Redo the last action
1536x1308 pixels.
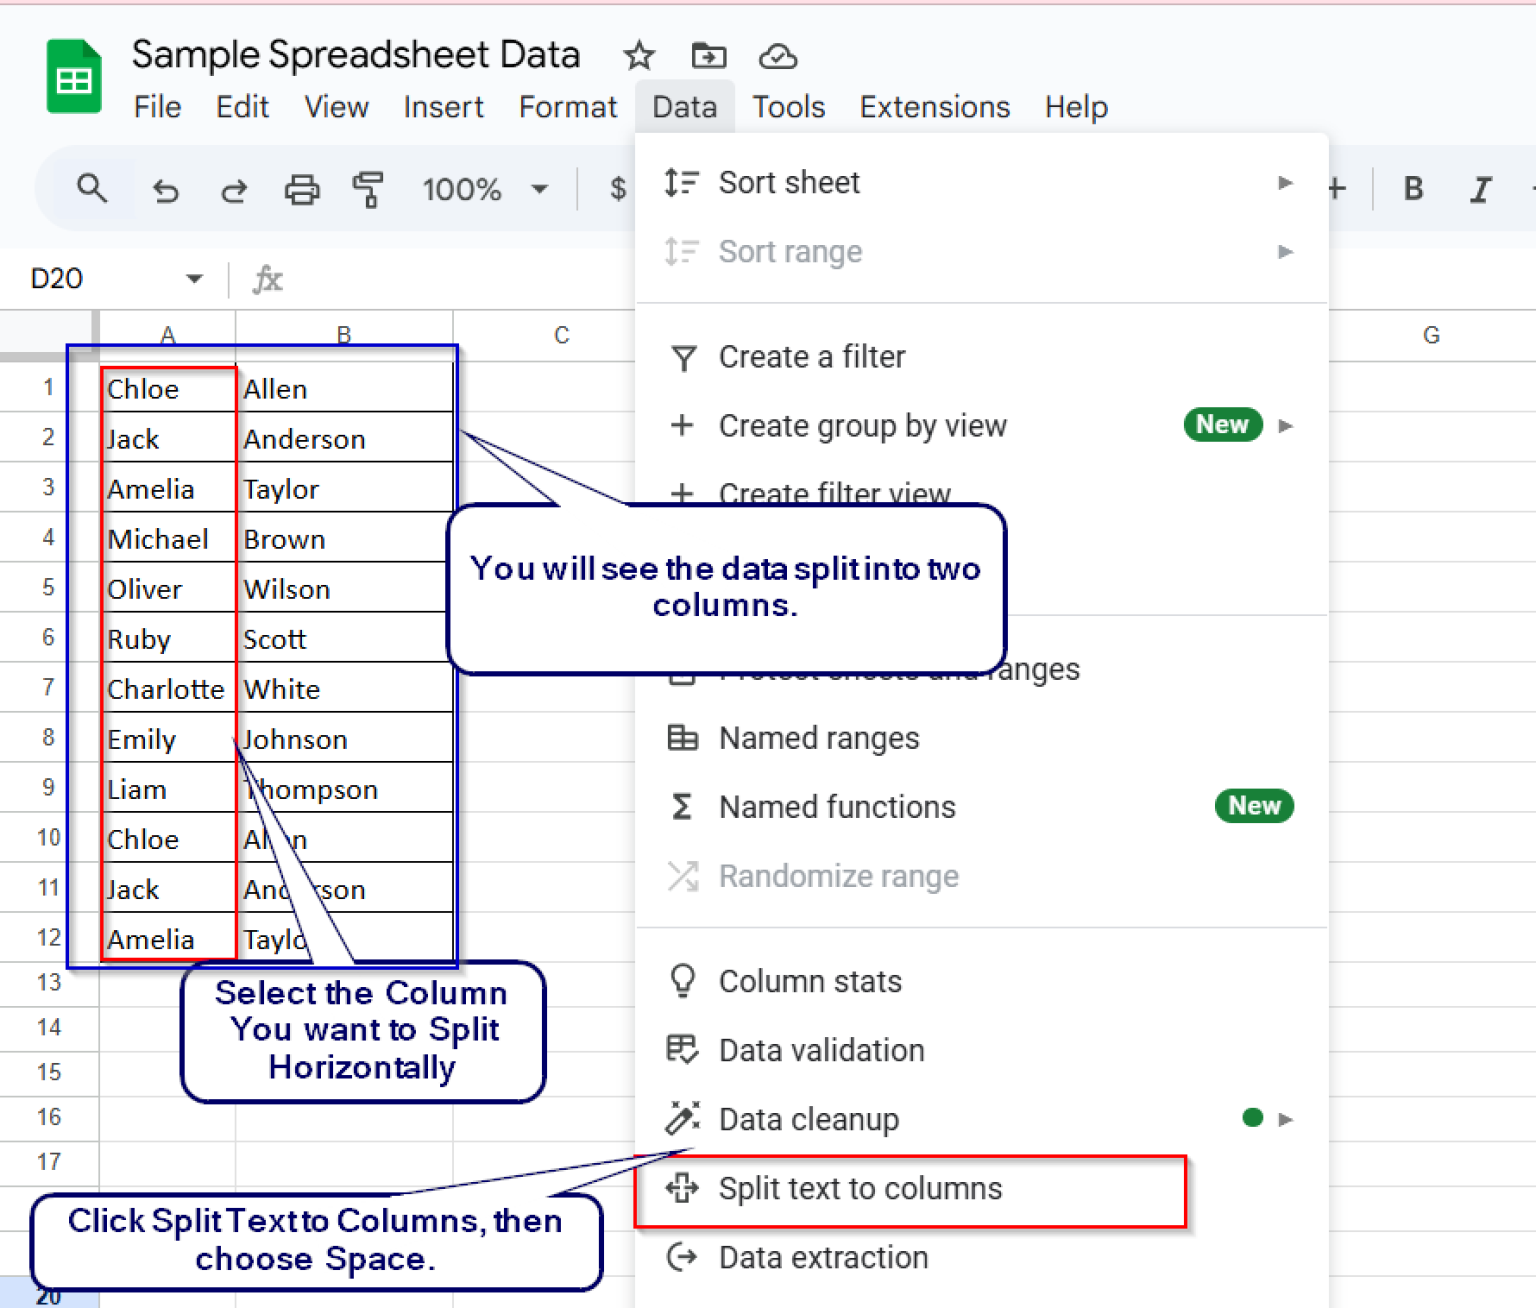click(x=233, y=188)
